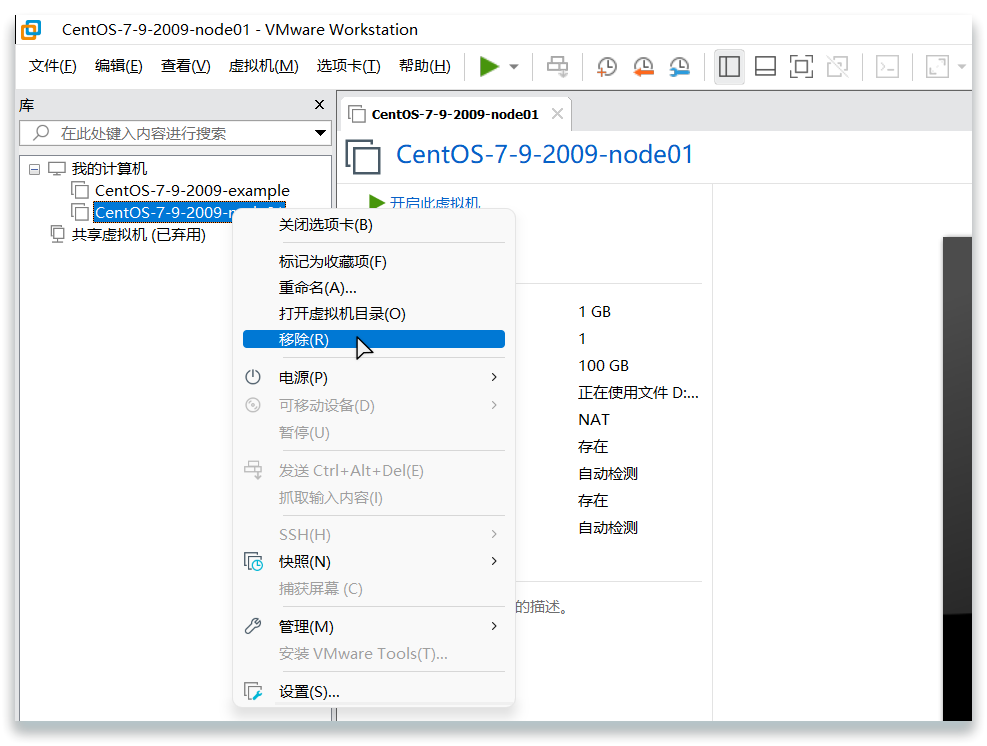Image resolution: width=987 pixels, height=746 pixels.
Task: Click 开启此虚拟机 link
Action: pos(434,202)
